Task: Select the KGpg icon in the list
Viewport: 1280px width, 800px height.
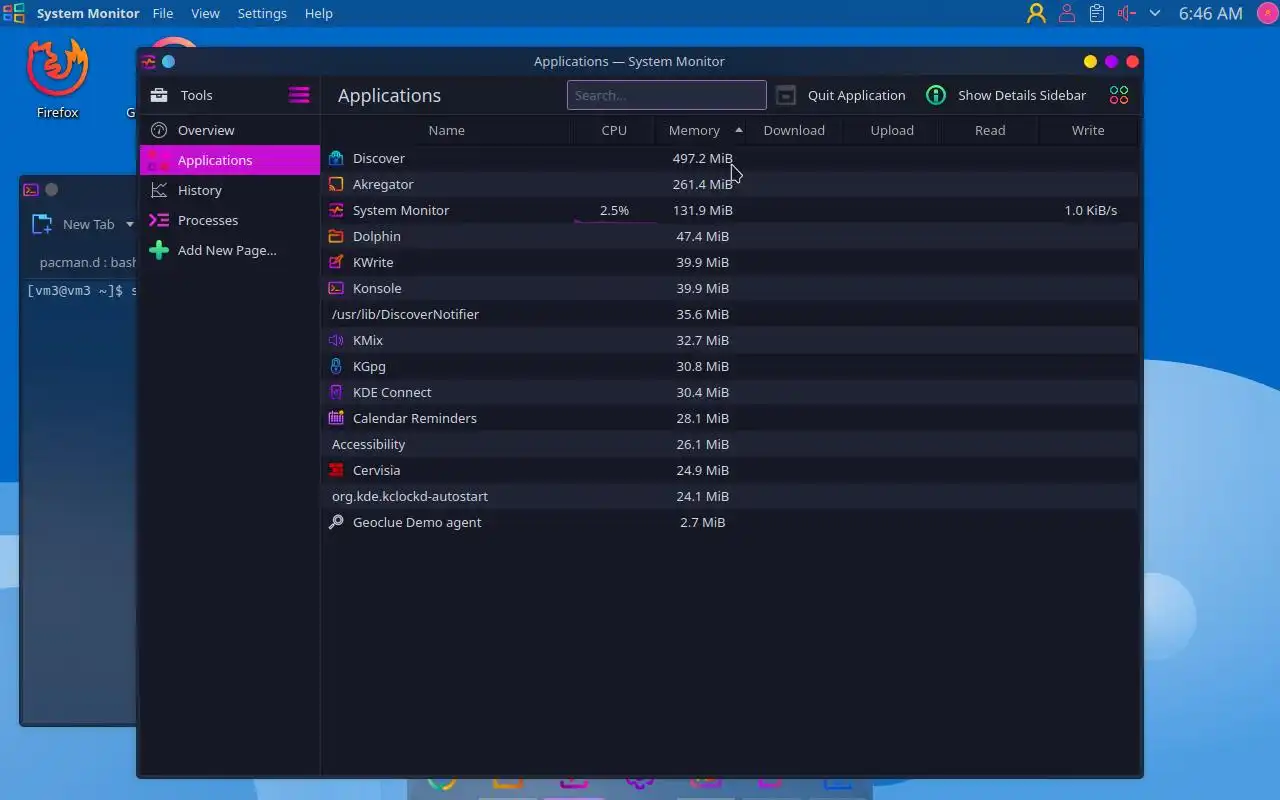Action: [x=336, y=366]
